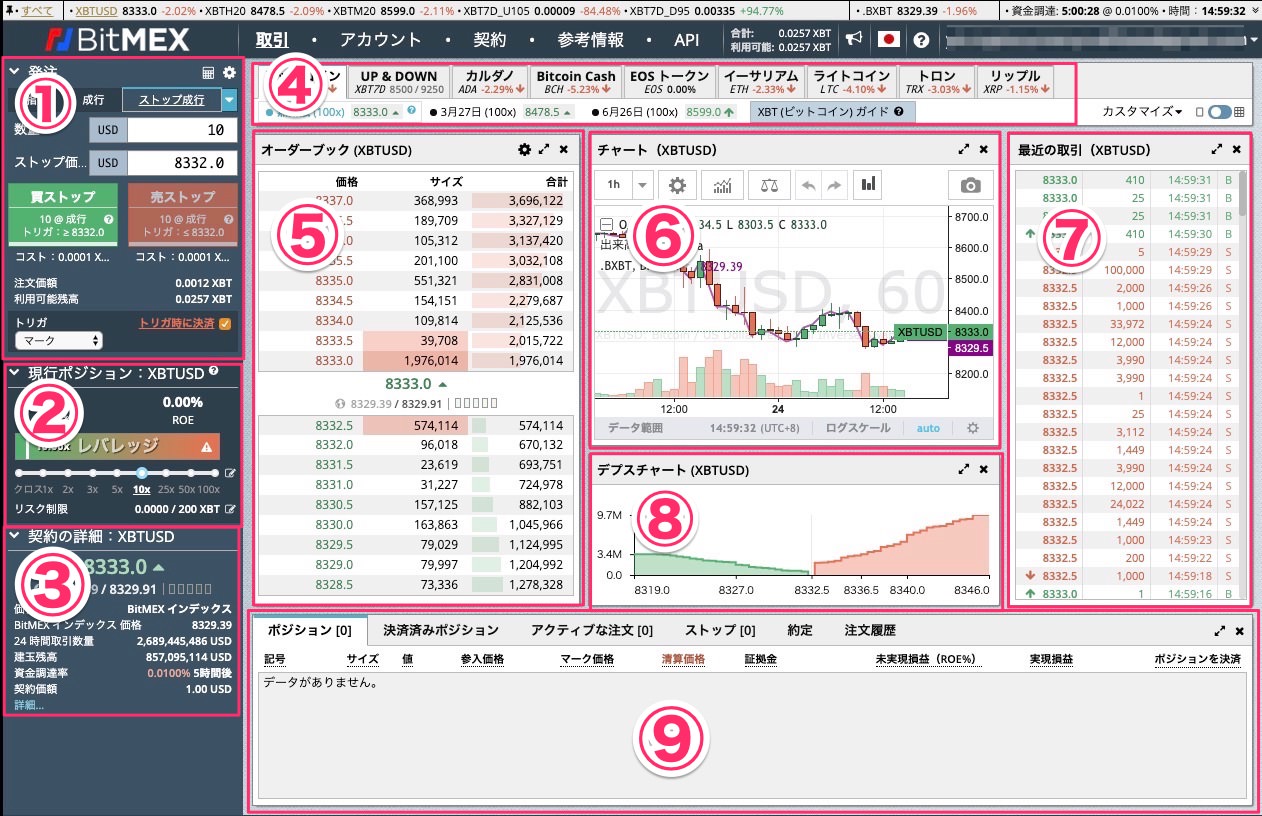Open help question mark in header

pos(921,40)
